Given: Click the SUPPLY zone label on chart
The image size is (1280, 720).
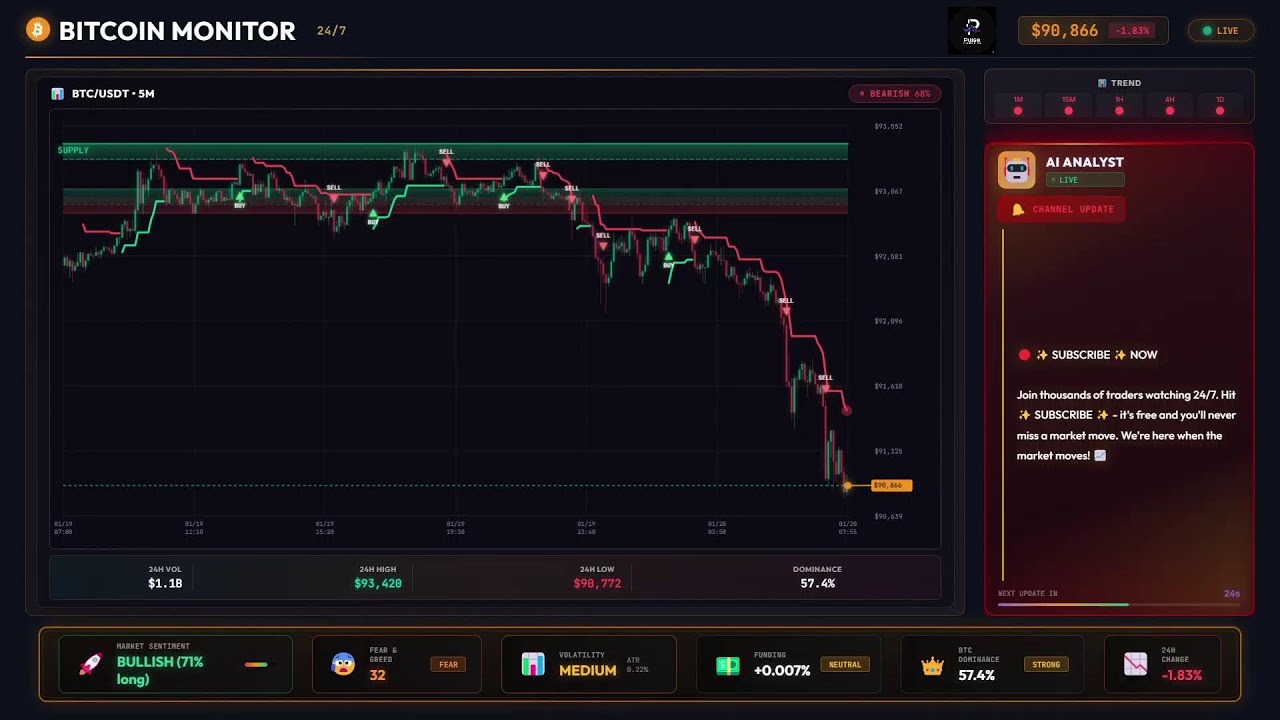Looking at the screenshot, I should coord(73,150).
